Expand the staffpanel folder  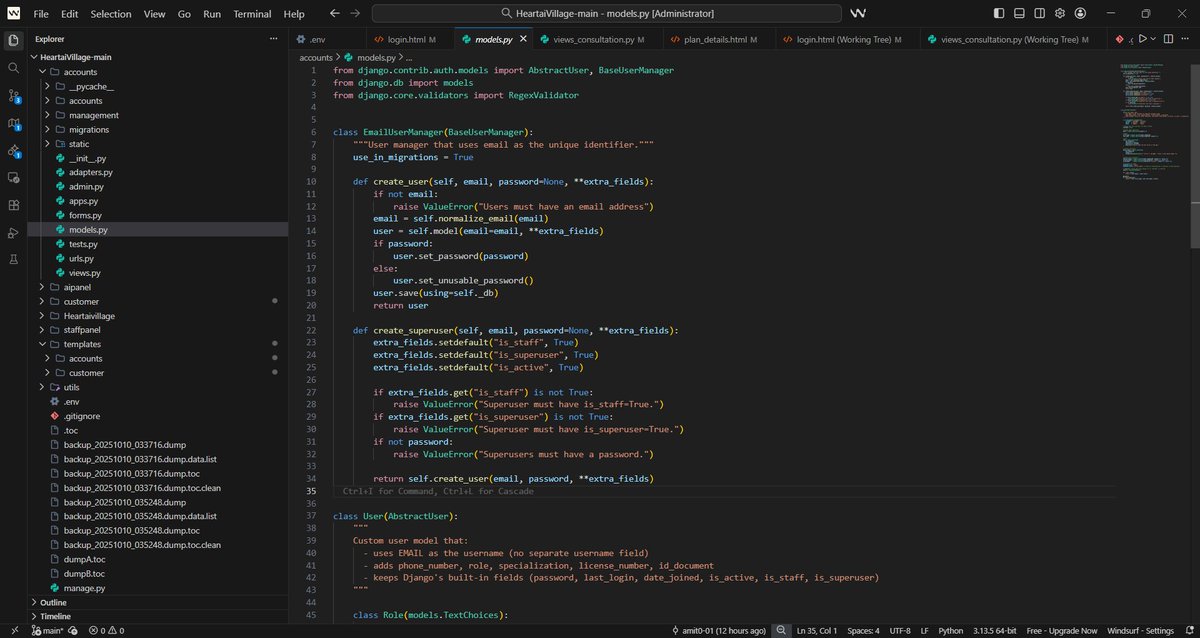click(x=159, y=330)
